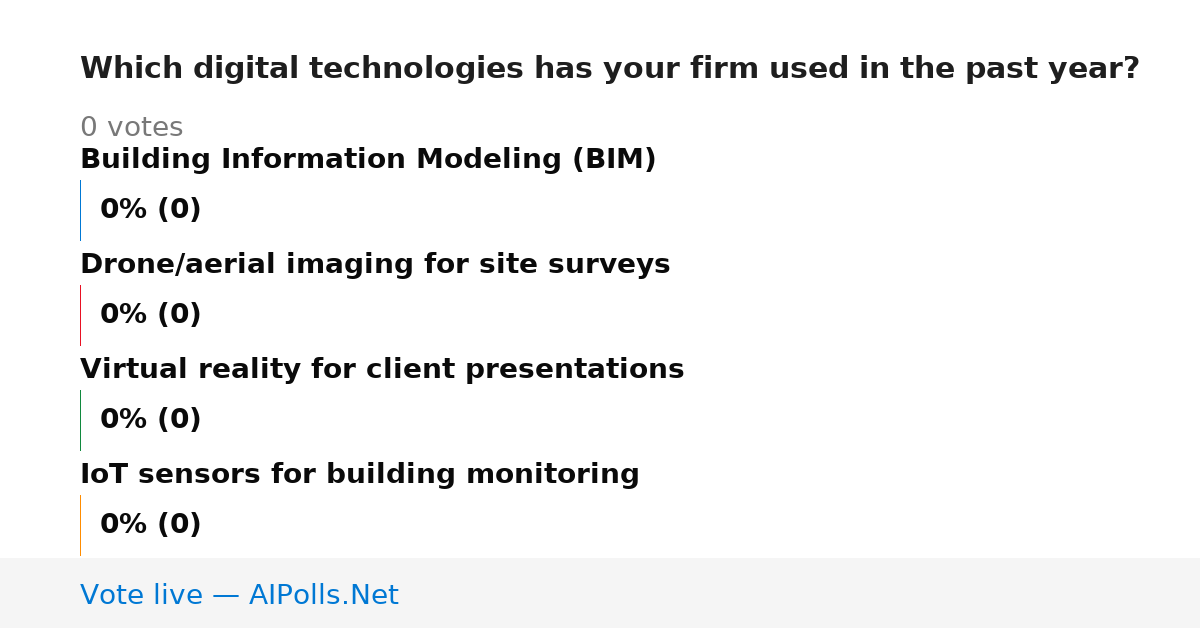Click the 0% (0) result under BIM
The image size is (1200, 628).
pos(150,210)
